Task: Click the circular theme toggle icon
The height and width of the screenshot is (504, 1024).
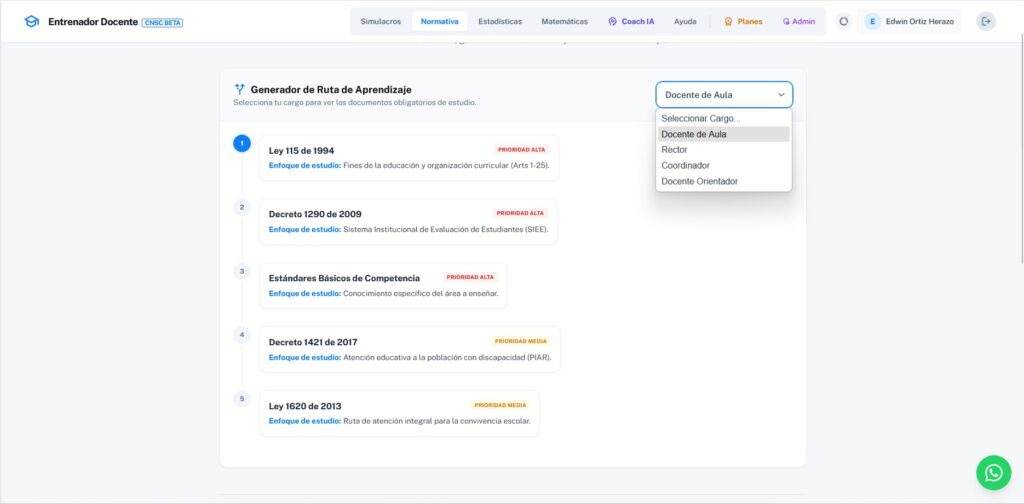Action: tap(844, 21)
